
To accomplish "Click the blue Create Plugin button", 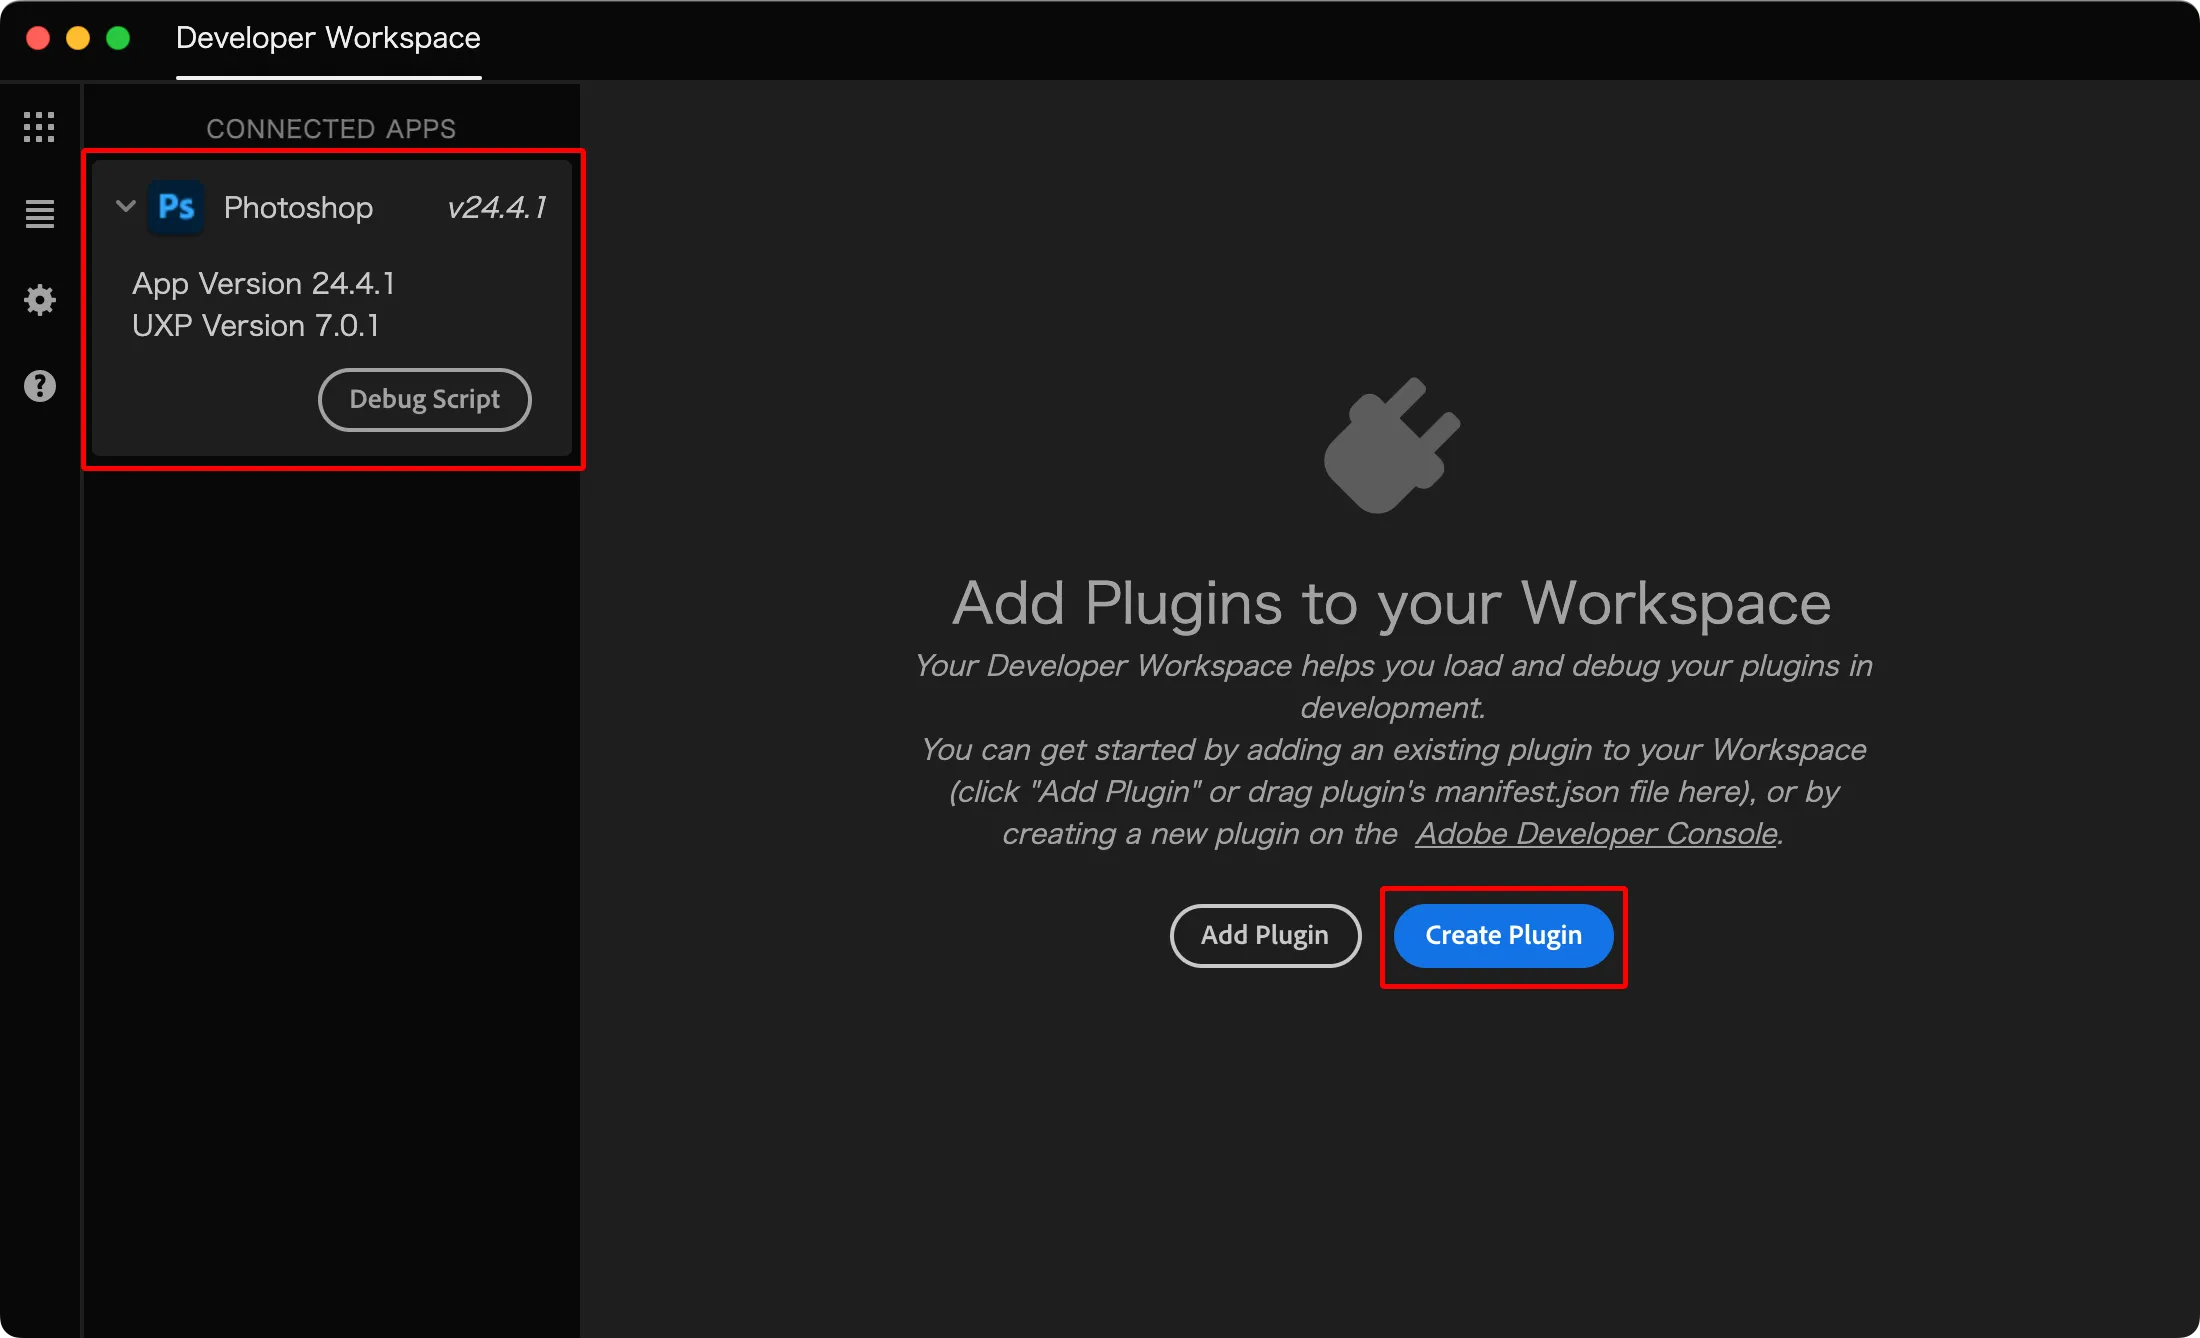I will (1503, 935).
